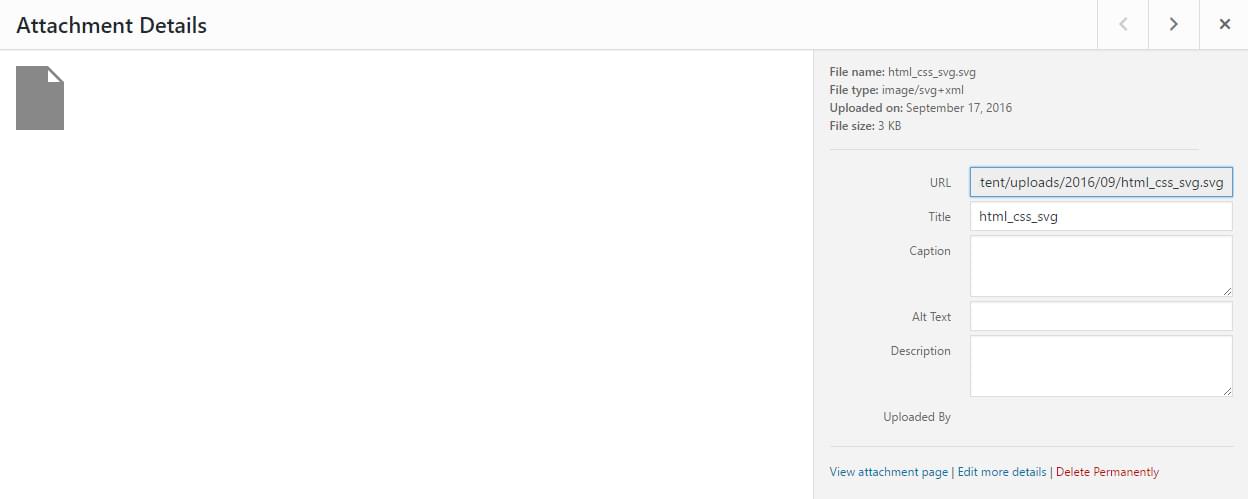The image size is (1248, 499).
Task: Click the Caption field label
Action: 930,251
